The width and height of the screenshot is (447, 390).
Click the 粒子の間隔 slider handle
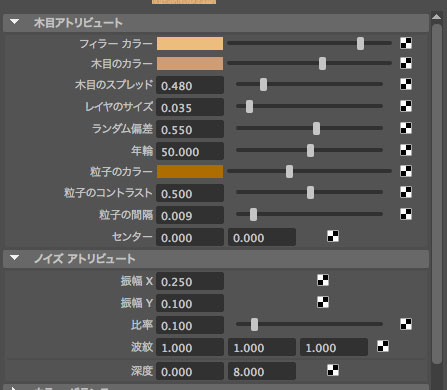click(253, 214)
